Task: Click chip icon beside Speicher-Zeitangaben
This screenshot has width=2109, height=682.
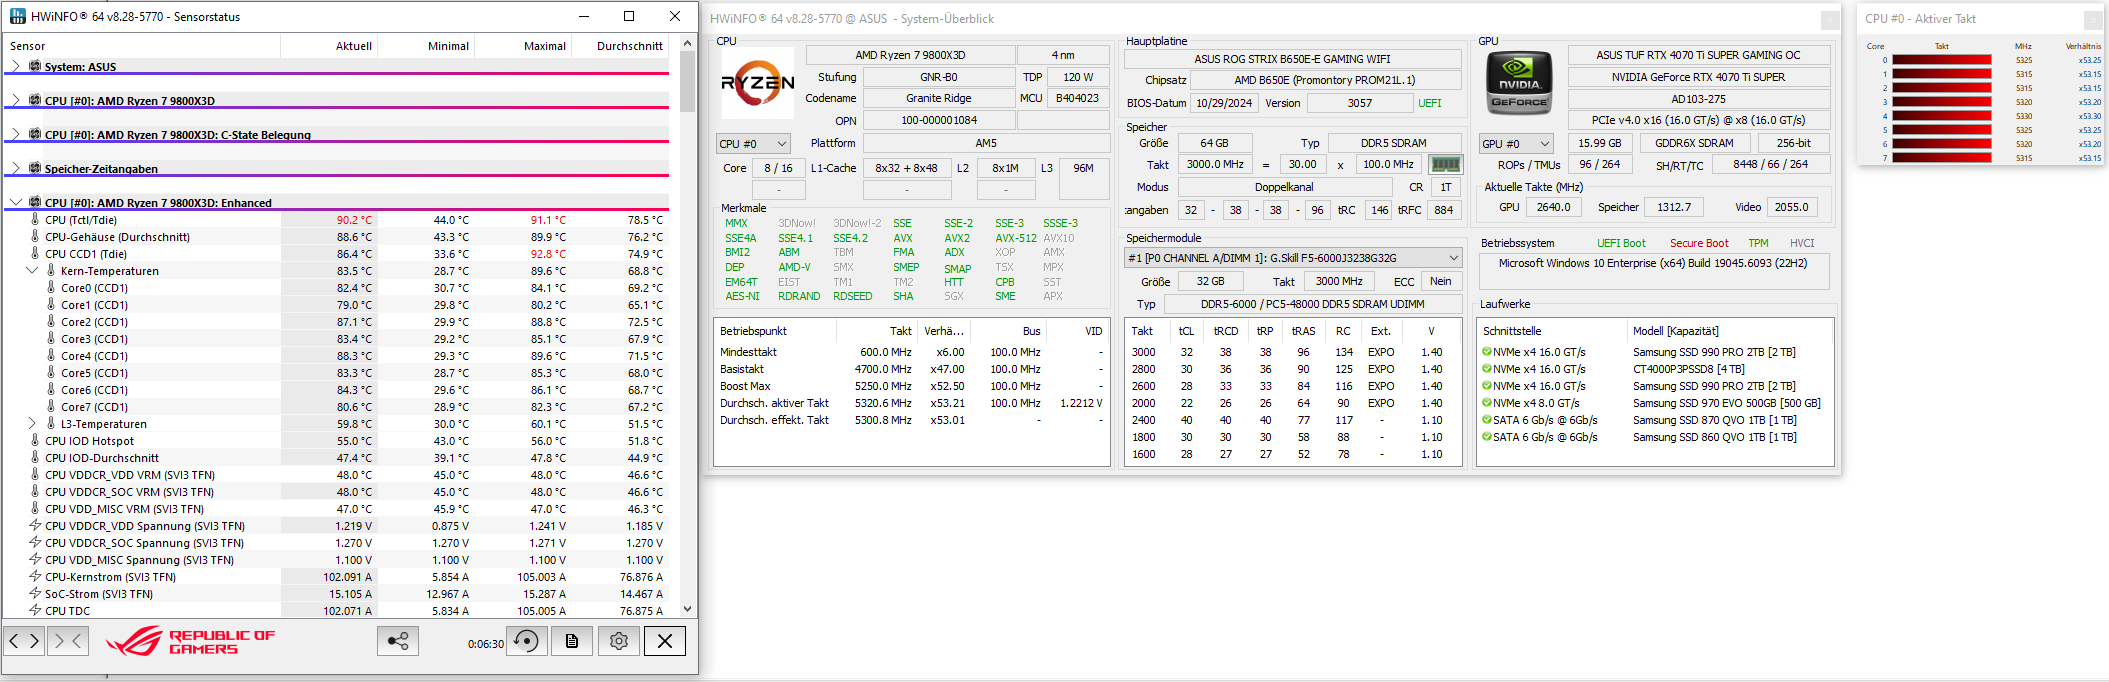Action: [35, 168]
